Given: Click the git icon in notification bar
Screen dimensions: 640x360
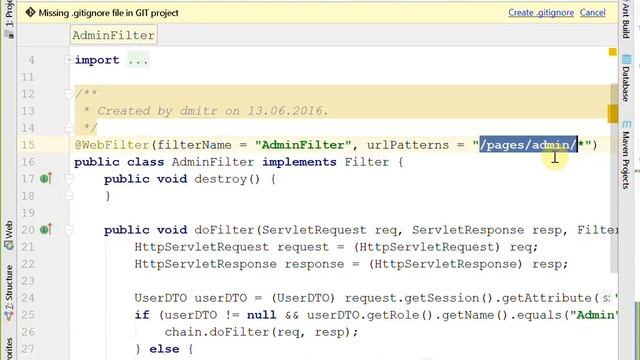Looking at the screenshot, I should pyautogui.click(x=30, y=13).
